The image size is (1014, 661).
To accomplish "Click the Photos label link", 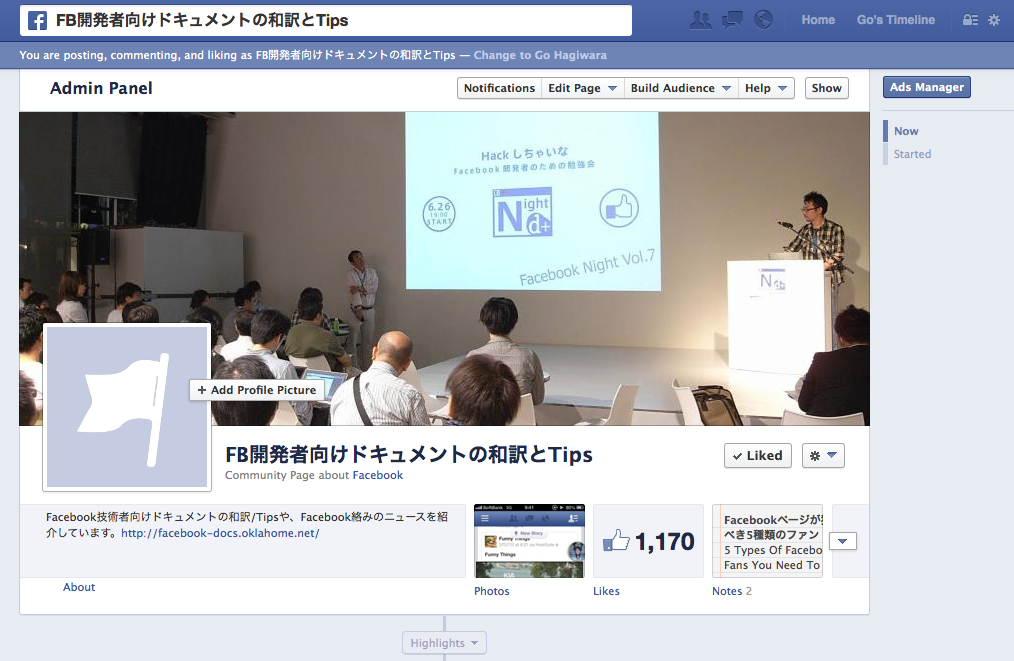I will click(491, 591).
